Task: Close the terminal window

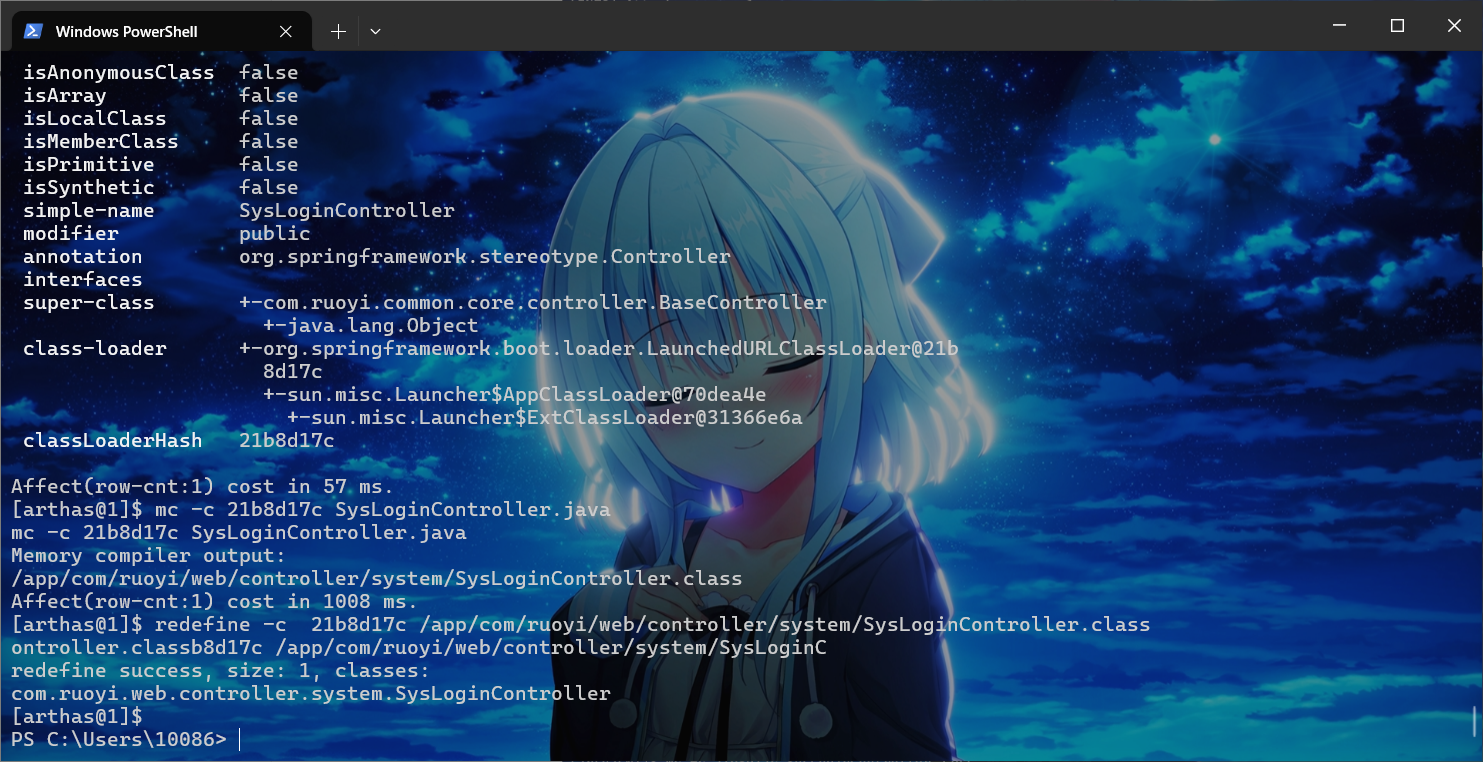Action: 1455,26
